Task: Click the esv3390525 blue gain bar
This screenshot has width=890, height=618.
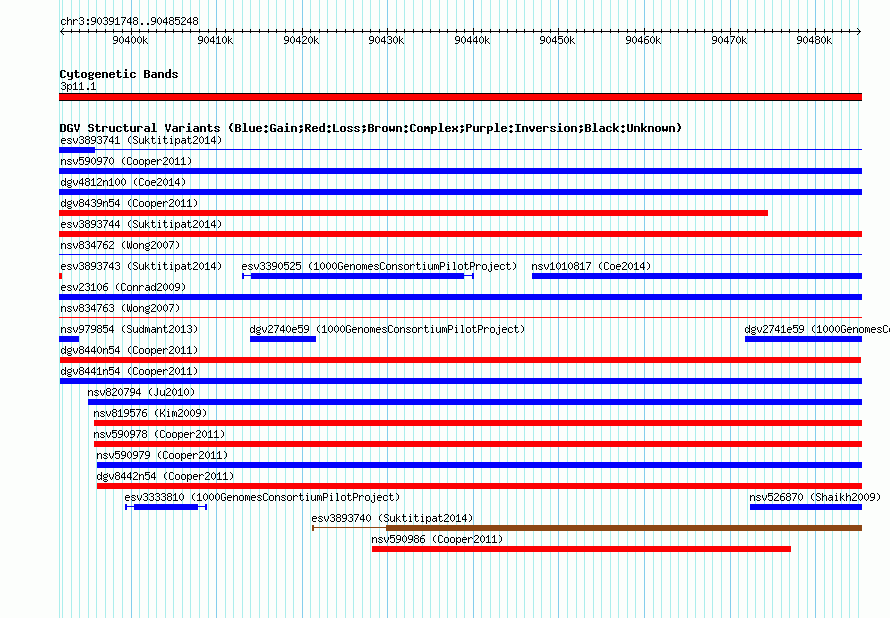Action: [358, 276]
